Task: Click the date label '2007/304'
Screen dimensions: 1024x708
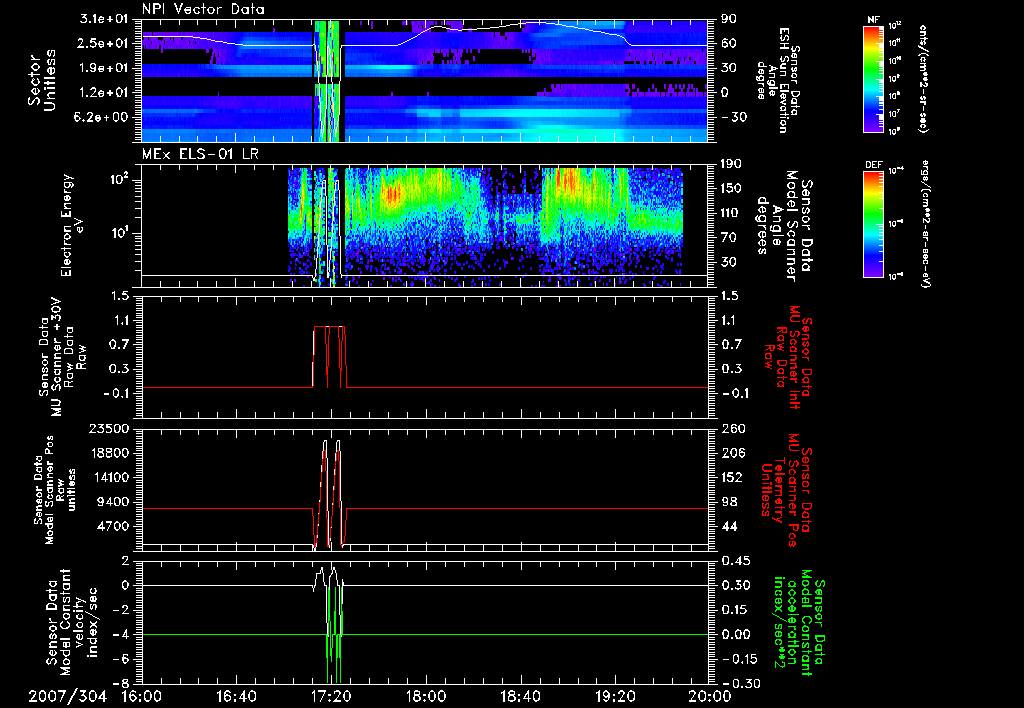Action: click(68, 696)
